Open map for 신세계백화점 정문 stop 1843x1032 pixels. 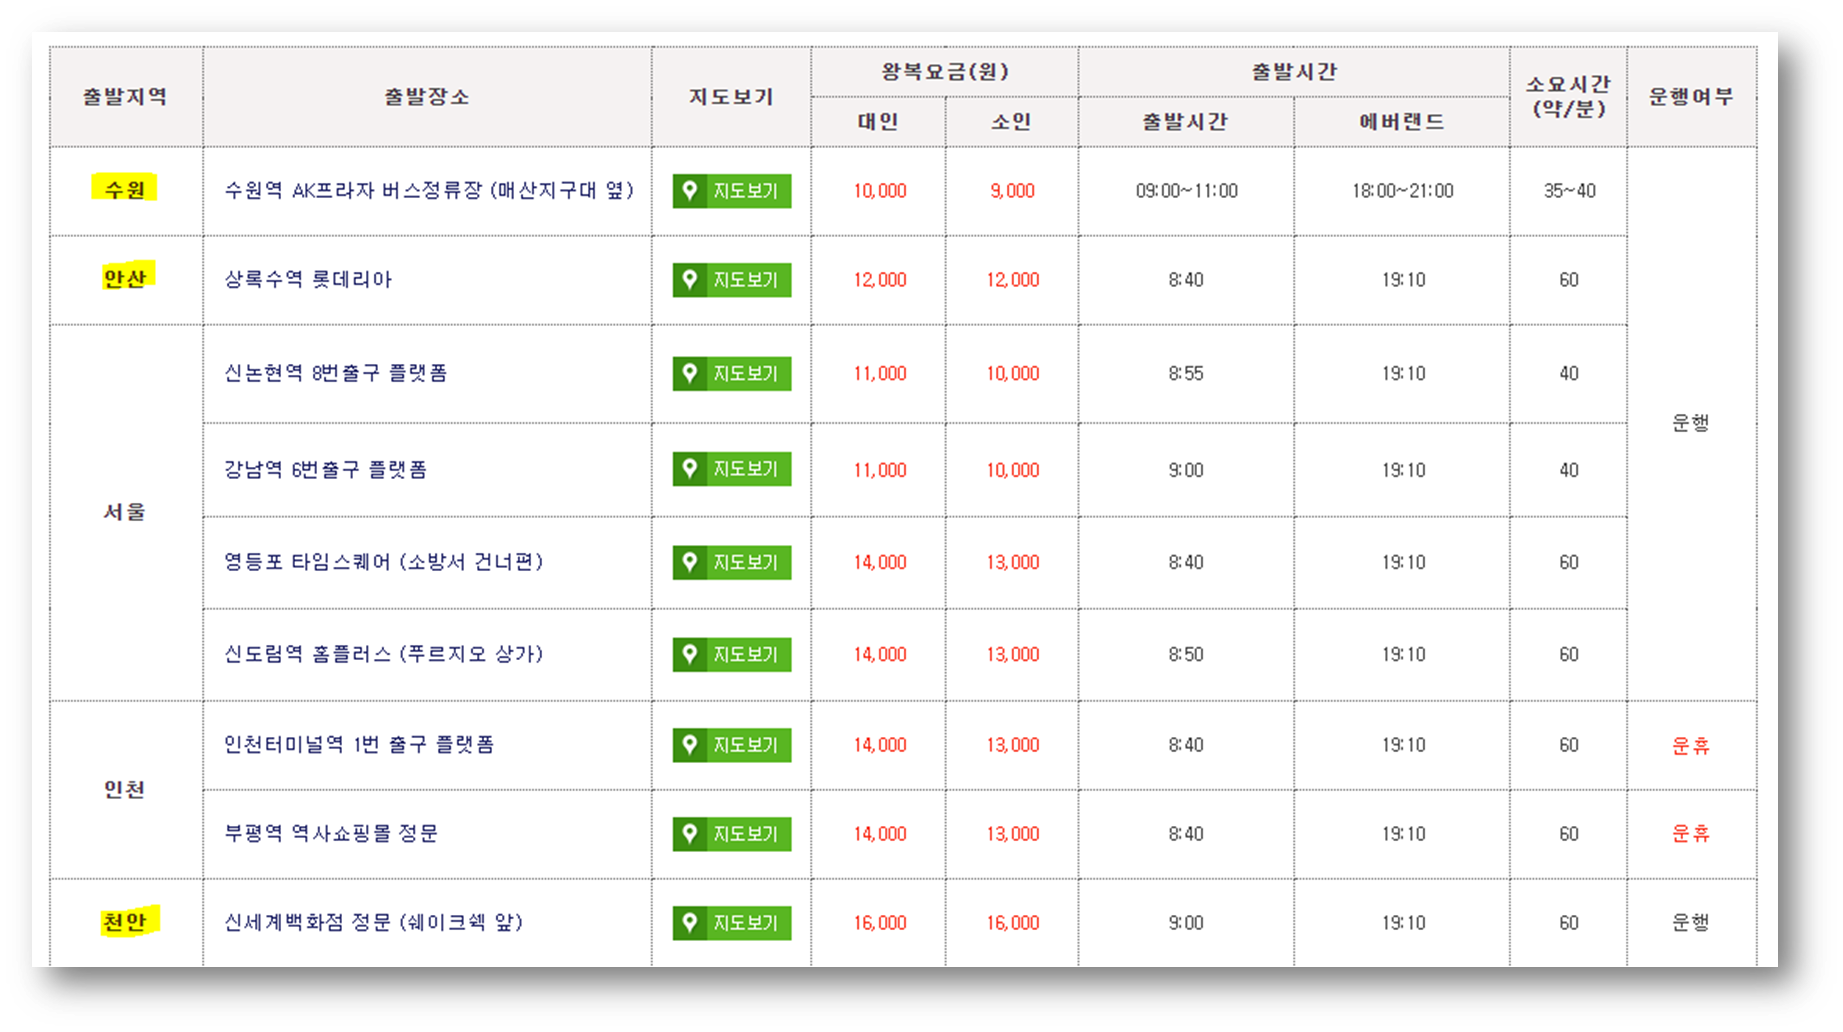(x=732, y=923)
